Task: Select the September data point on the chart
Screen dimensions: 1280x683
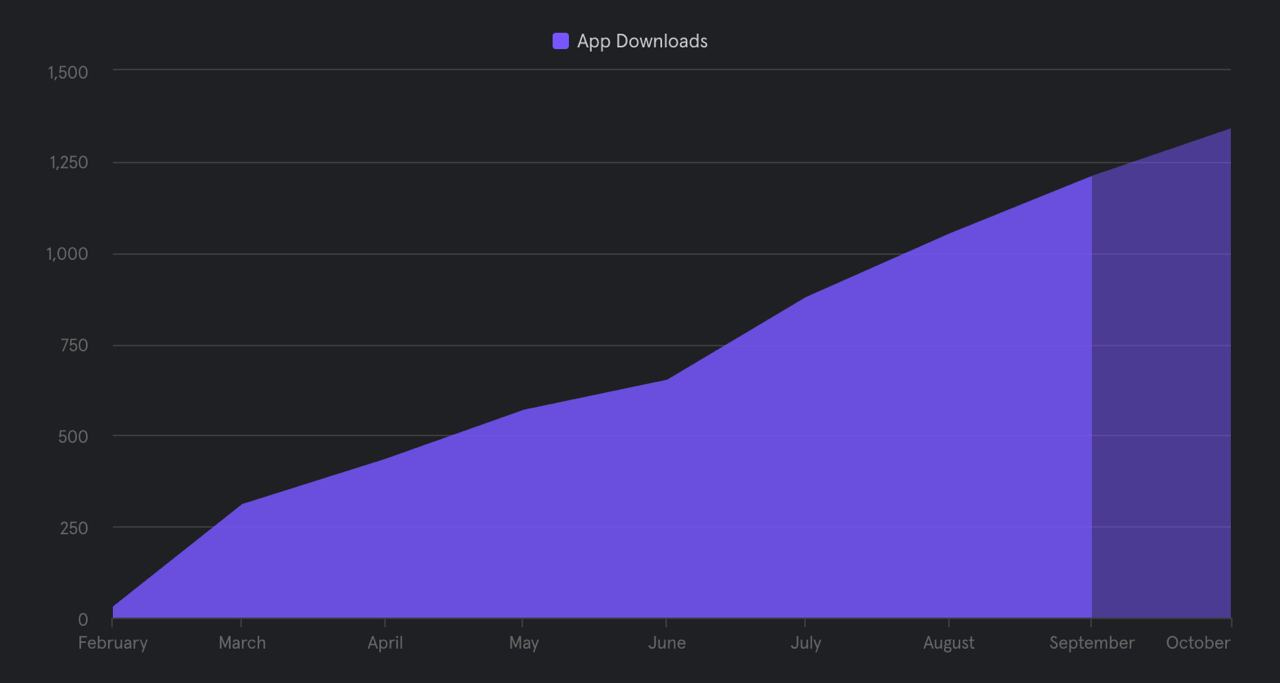Action: pos(1092,177)
